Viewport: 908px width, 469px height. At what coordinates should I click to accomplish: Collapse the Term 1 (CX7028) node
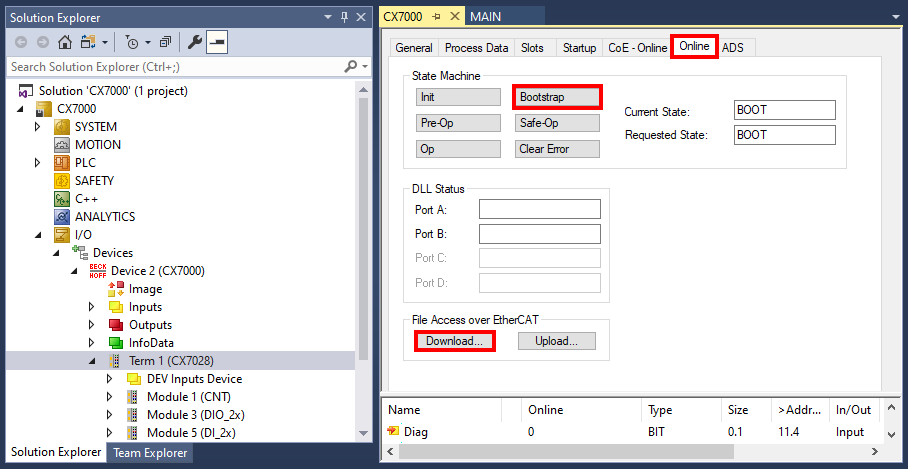click(92, 361)
